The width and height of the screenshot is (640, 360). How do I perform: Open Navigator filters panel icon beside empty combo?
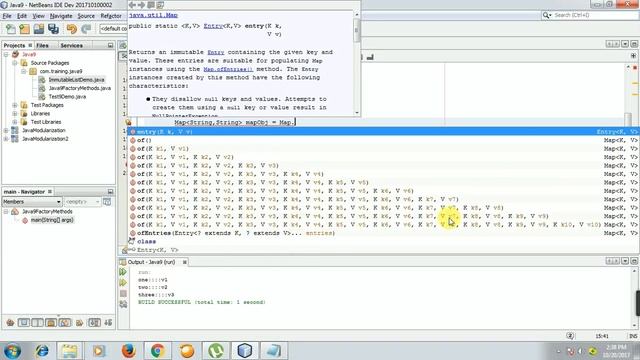click(107, 202)
